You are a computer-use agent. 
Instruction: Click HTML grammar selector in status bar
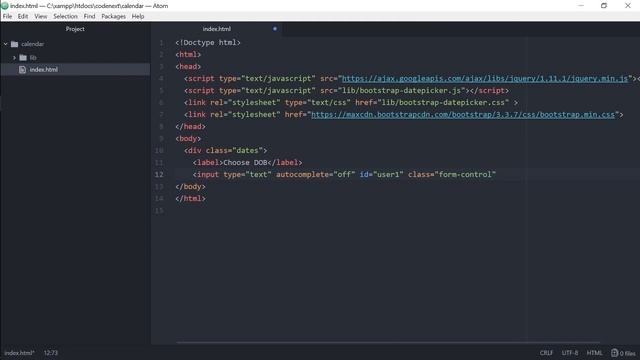point(594,353)
